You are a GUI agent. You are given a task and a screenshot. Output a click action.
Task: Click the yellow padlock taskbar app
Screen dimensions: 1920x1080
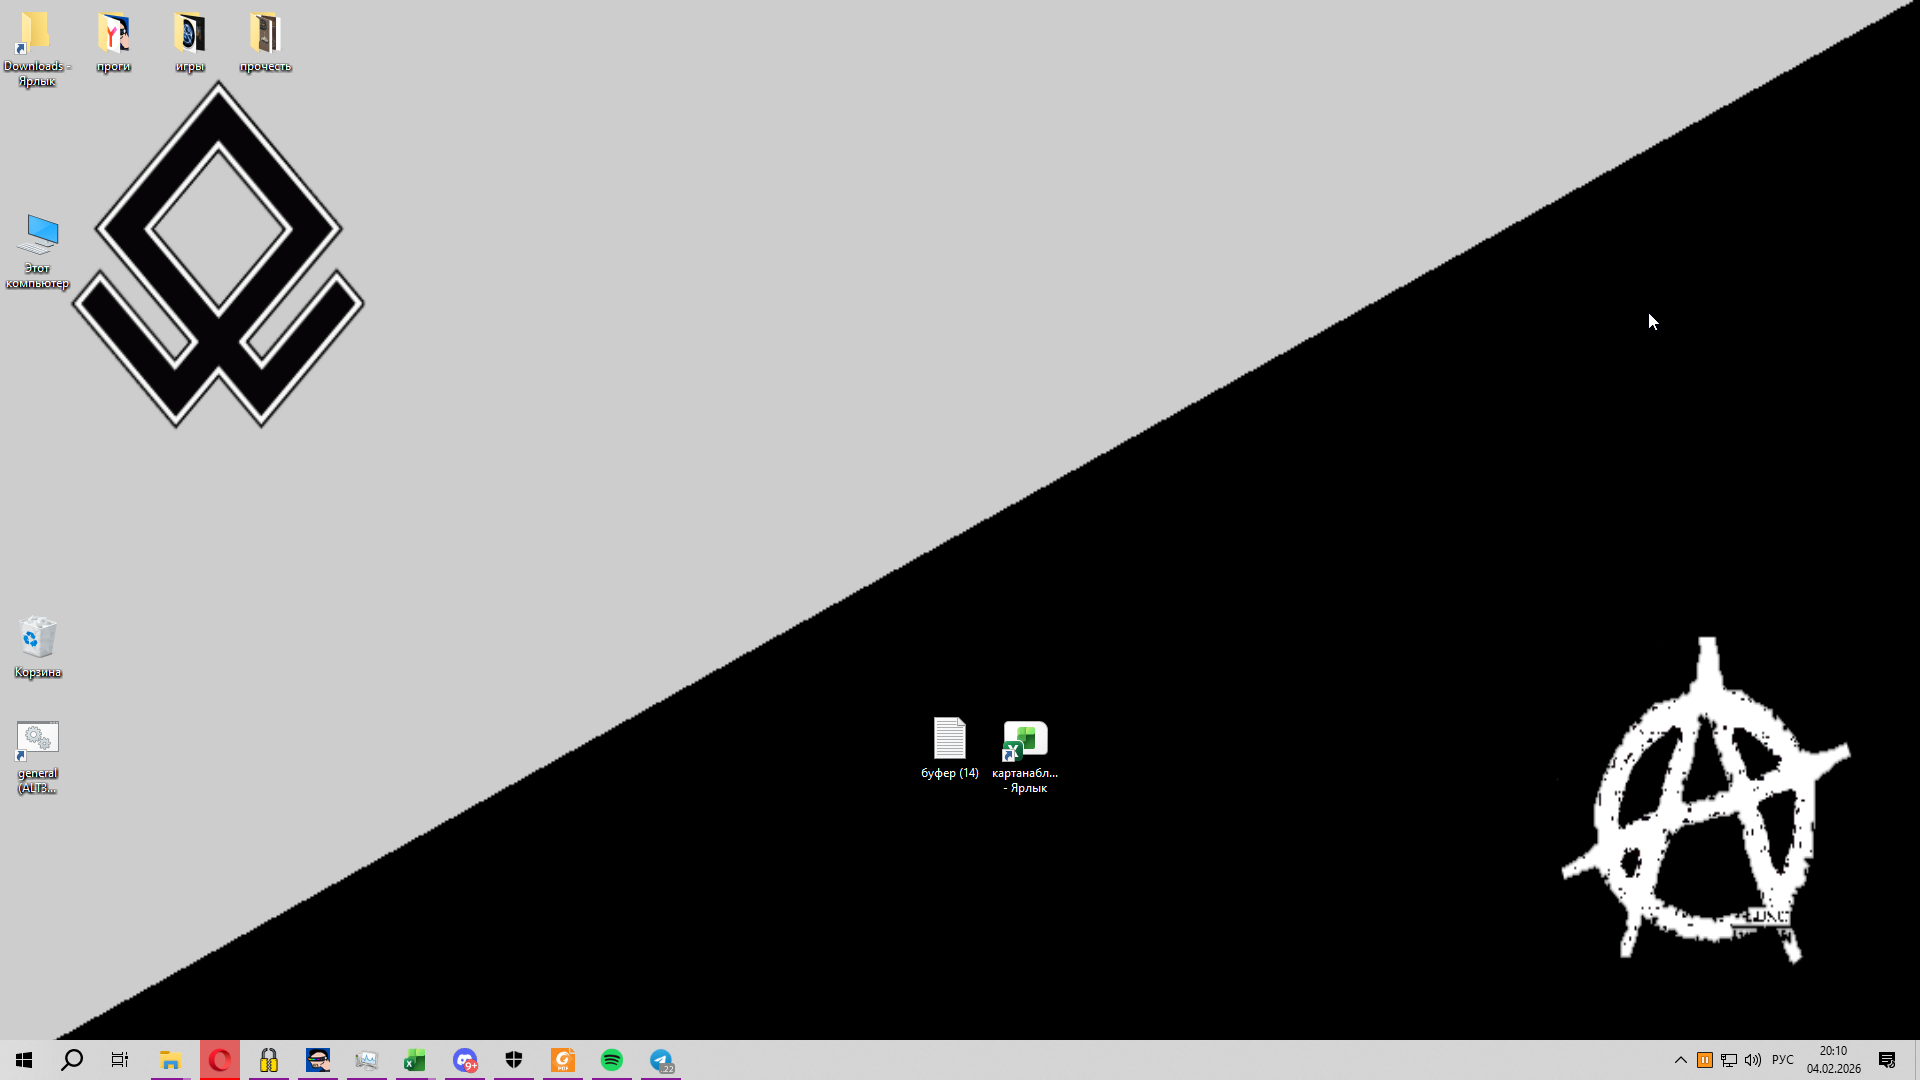point(269,1060)
